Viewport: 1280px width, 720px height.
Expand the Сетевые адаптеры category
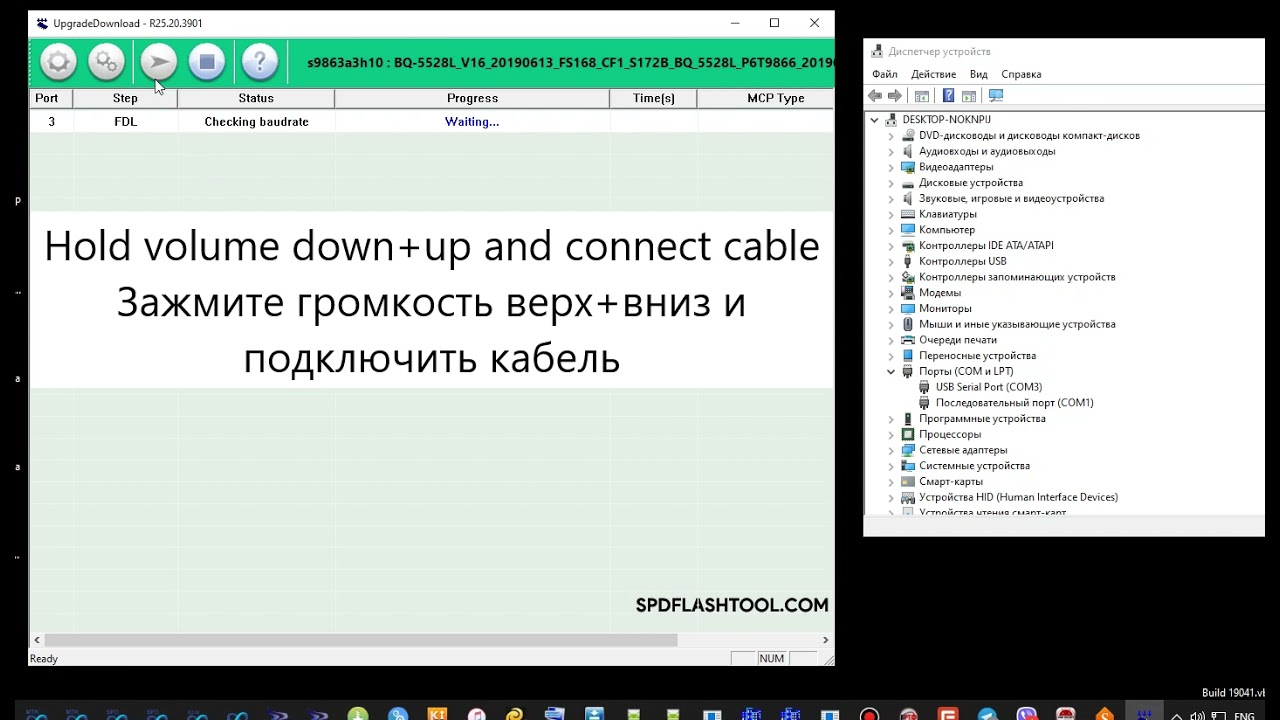891,450
